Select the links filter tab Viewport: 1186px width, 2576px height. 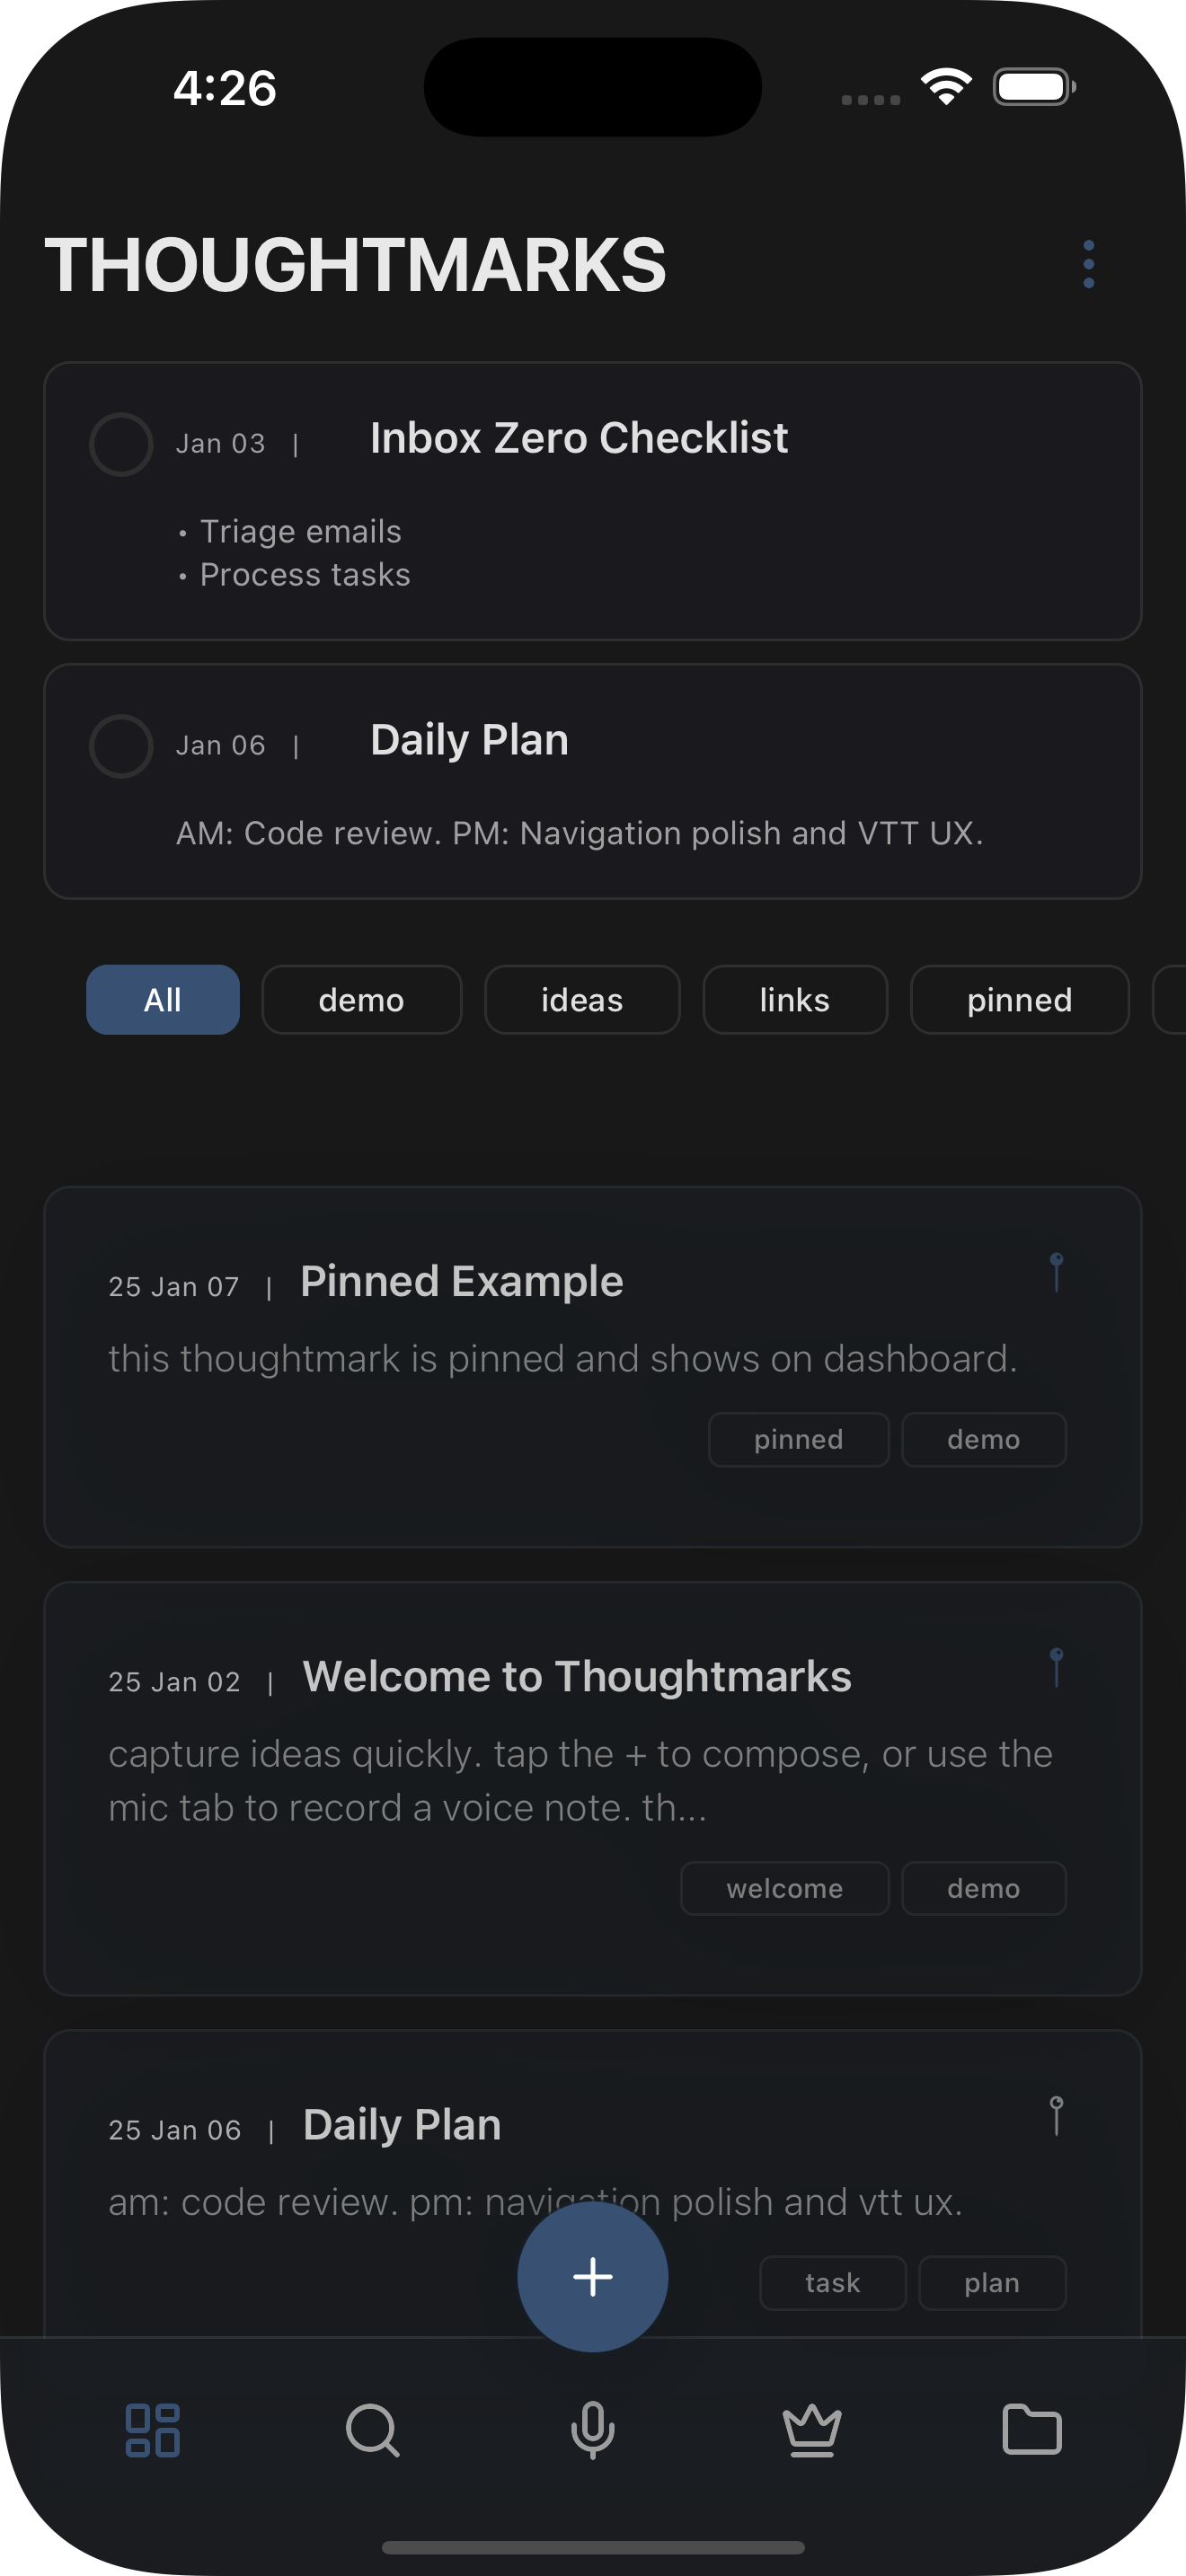pos(795,999)
